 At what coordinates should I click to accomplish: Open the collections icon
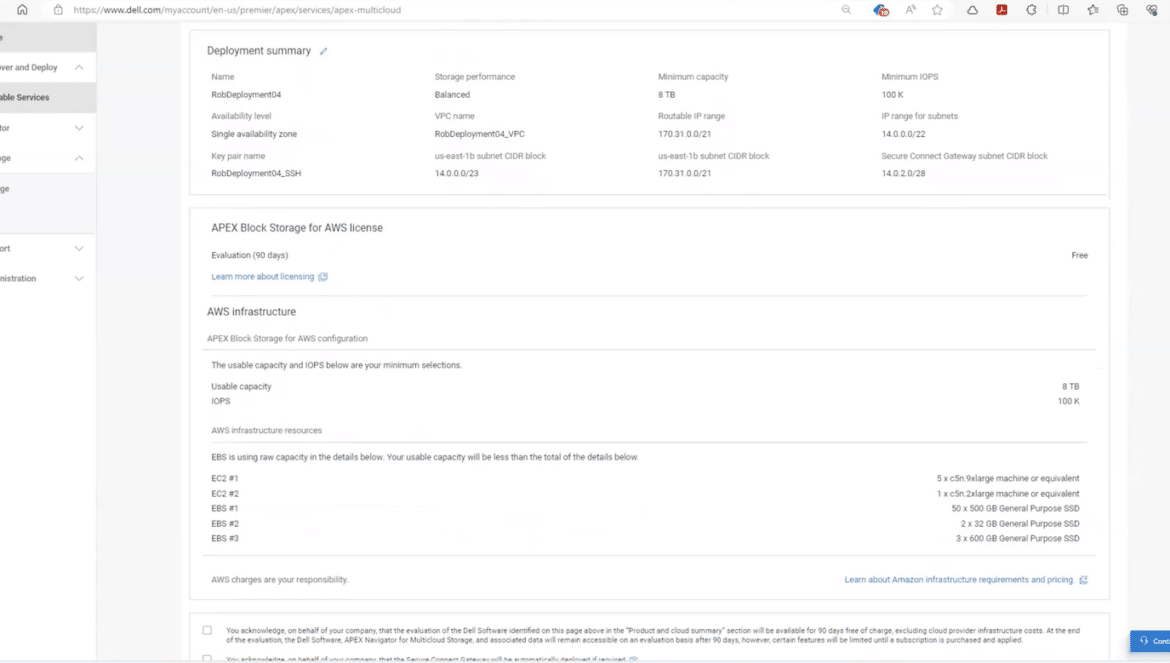(x=1122, y=10)
